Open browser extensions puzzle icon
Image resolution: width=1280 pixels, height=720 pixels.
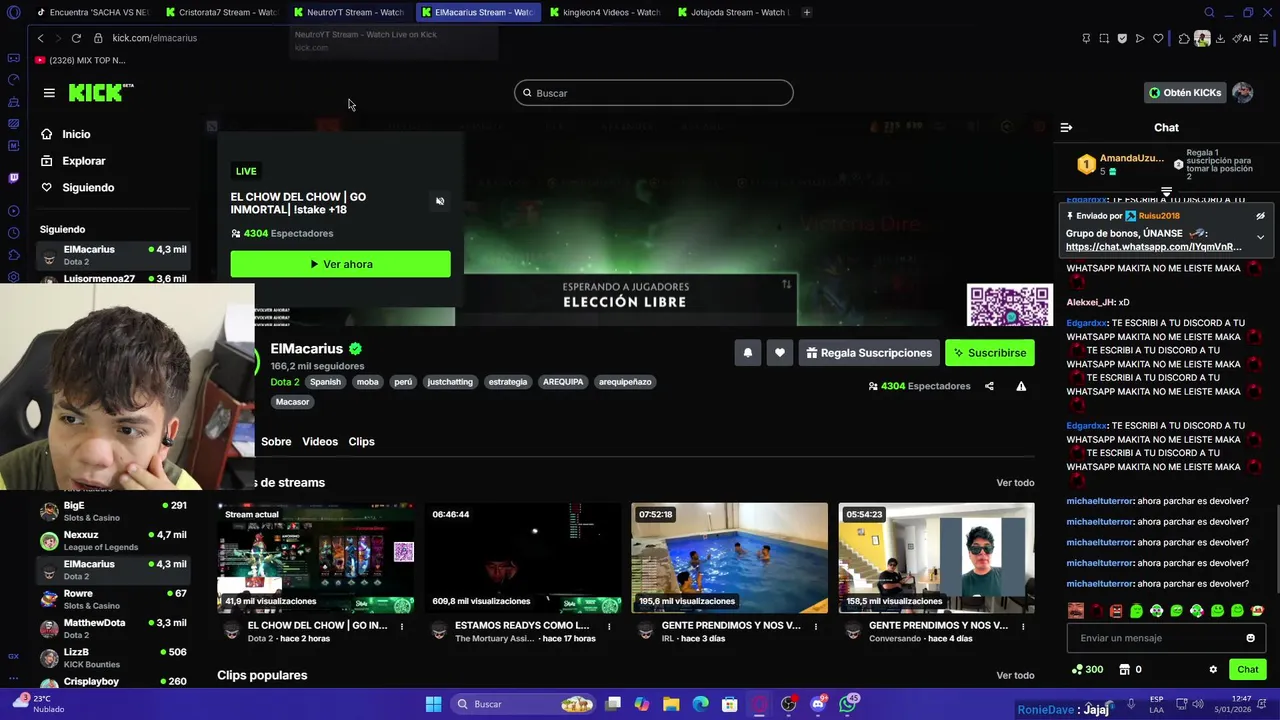(1184, 38)
